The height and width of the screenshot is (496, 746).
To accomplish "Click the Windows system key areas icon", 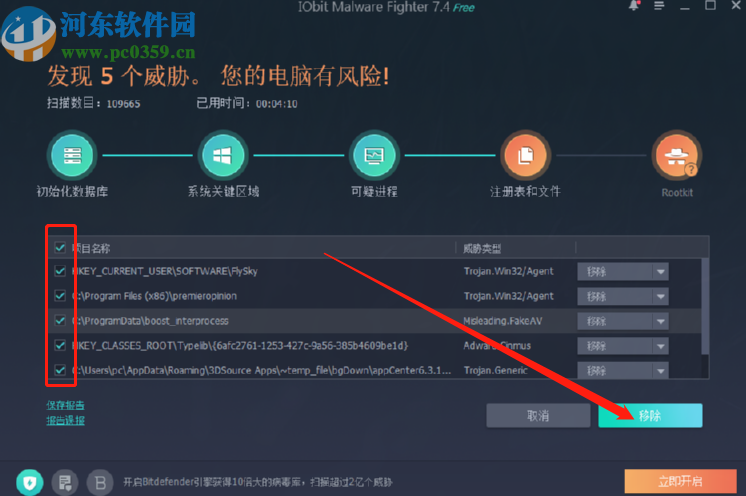I will tap(223, 156).
